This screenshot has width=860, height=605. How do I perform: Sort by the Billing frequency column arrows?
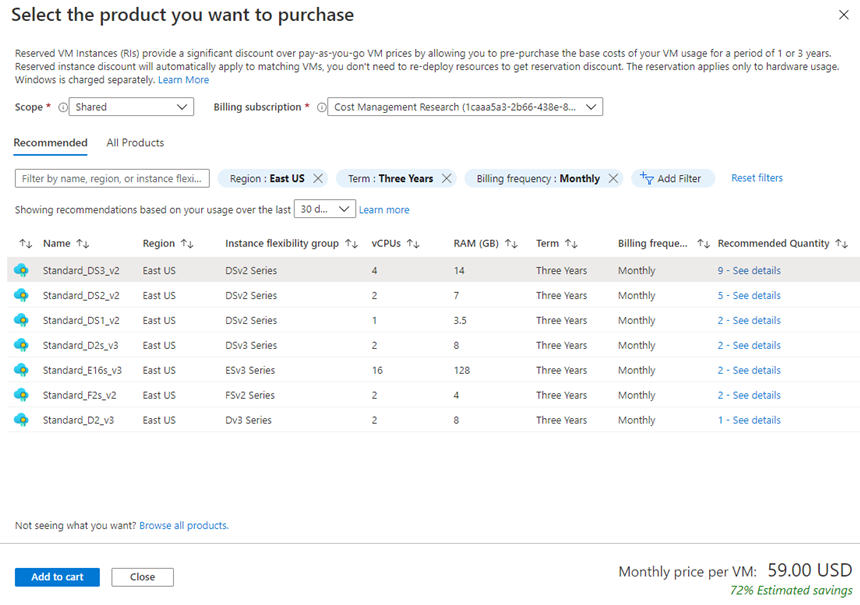704,244
